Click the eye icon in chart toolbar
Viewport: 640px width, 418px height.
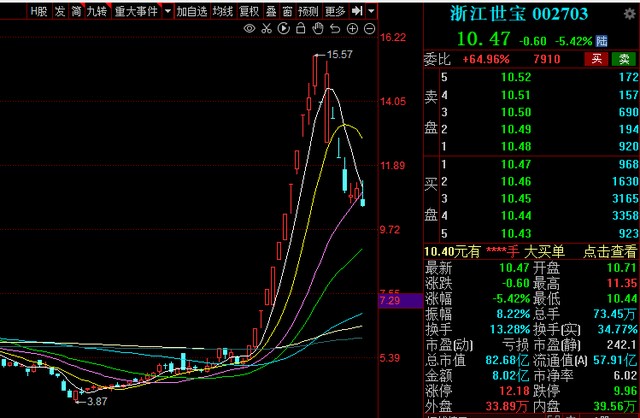point(250,29)
